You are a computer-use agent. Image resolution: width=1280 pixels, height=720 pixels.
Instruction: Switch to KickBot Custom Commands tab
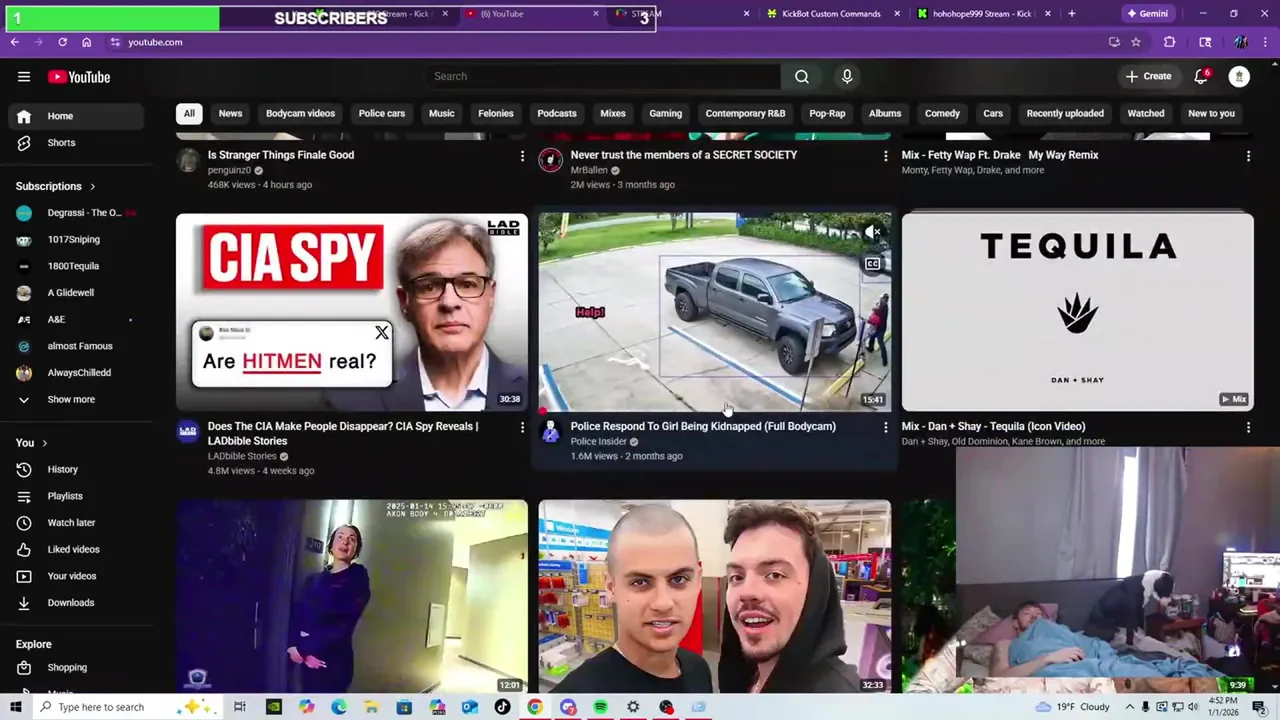pos(831,14)
